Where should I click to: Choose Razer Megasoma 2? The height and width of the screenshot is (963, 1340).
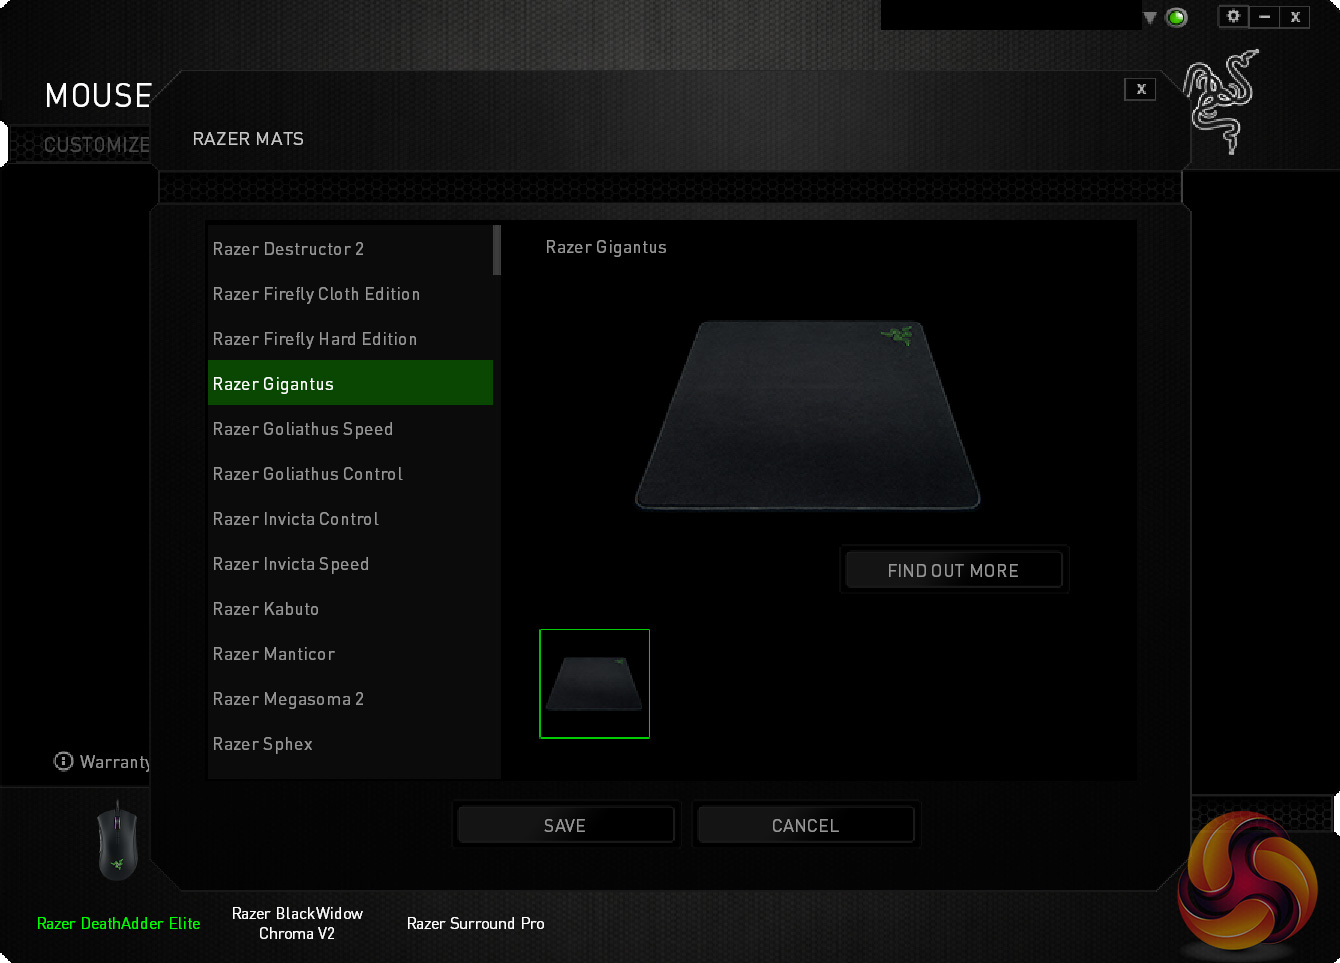[x=350, y=699]
